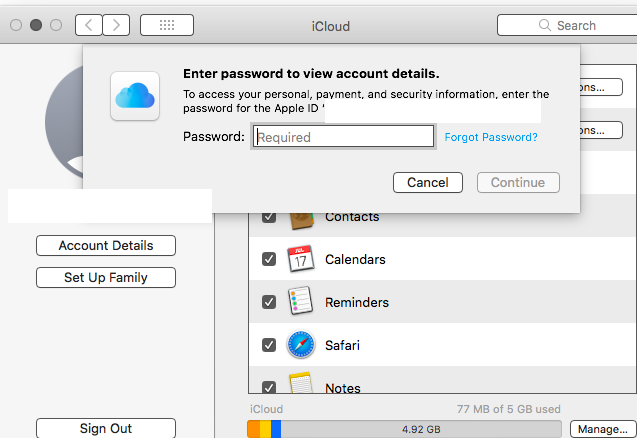Open Account Details
637x438 pixels.
click(x=106, y=245)
